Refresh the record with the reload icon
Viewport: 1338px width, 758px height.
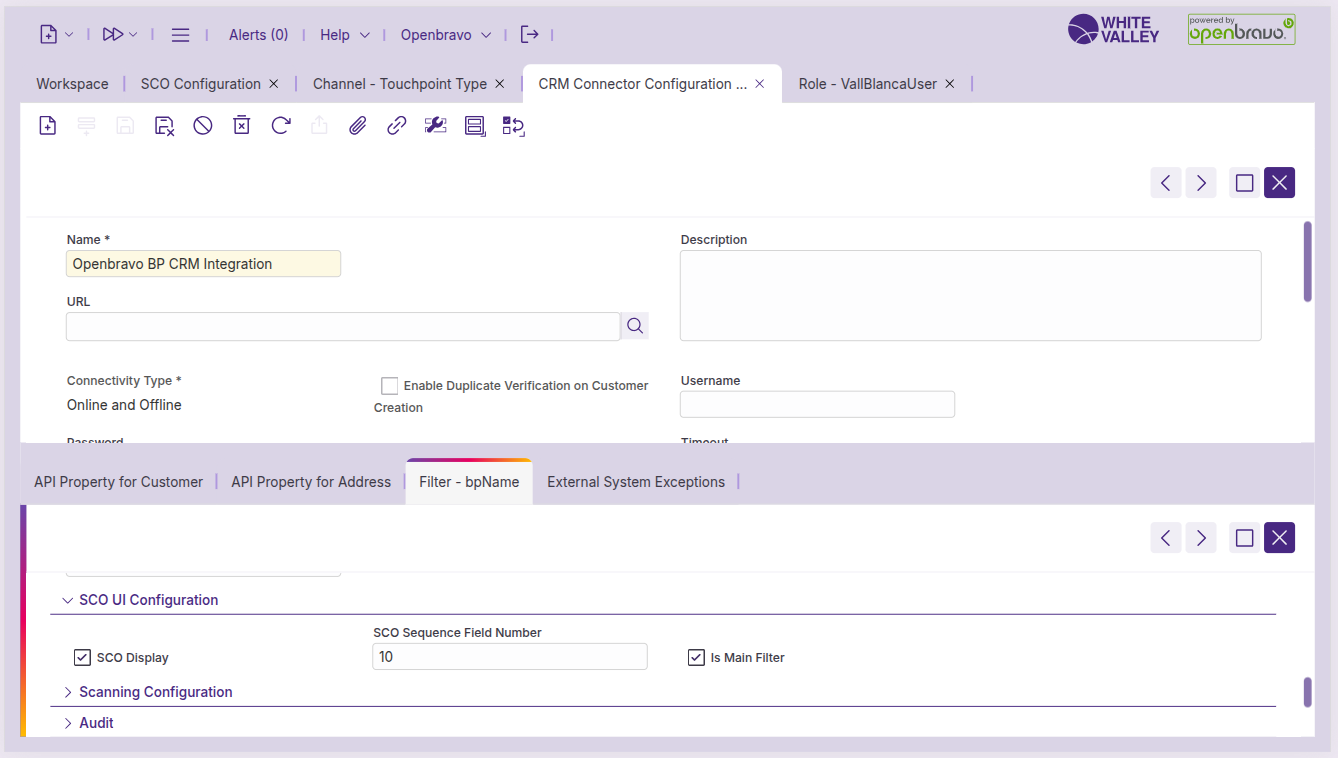[281, 125]
